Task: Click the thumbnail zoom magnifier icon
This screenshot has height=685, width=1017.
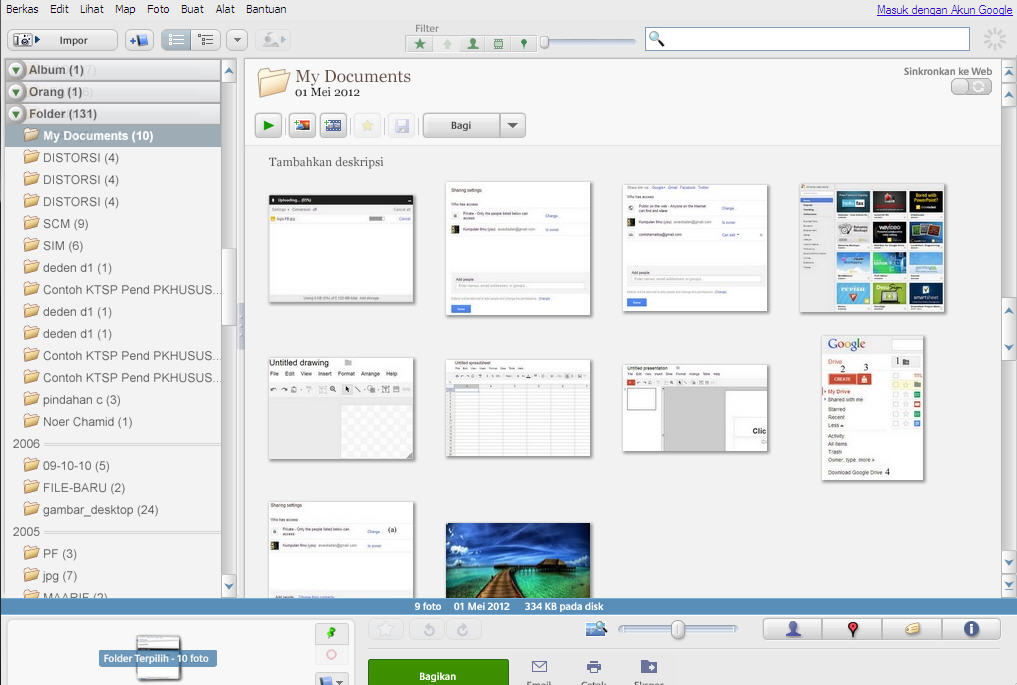Action: [x=596, y=629]
